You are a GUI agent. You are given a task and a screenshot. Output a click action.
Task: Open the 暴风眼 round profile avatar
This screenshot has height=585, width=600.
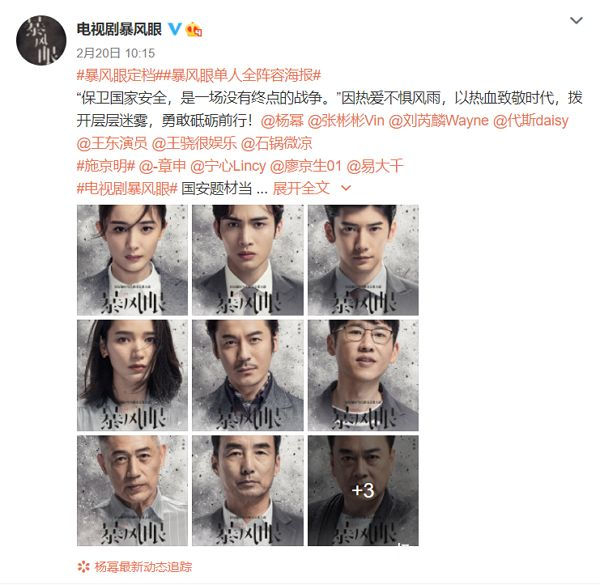41,40
